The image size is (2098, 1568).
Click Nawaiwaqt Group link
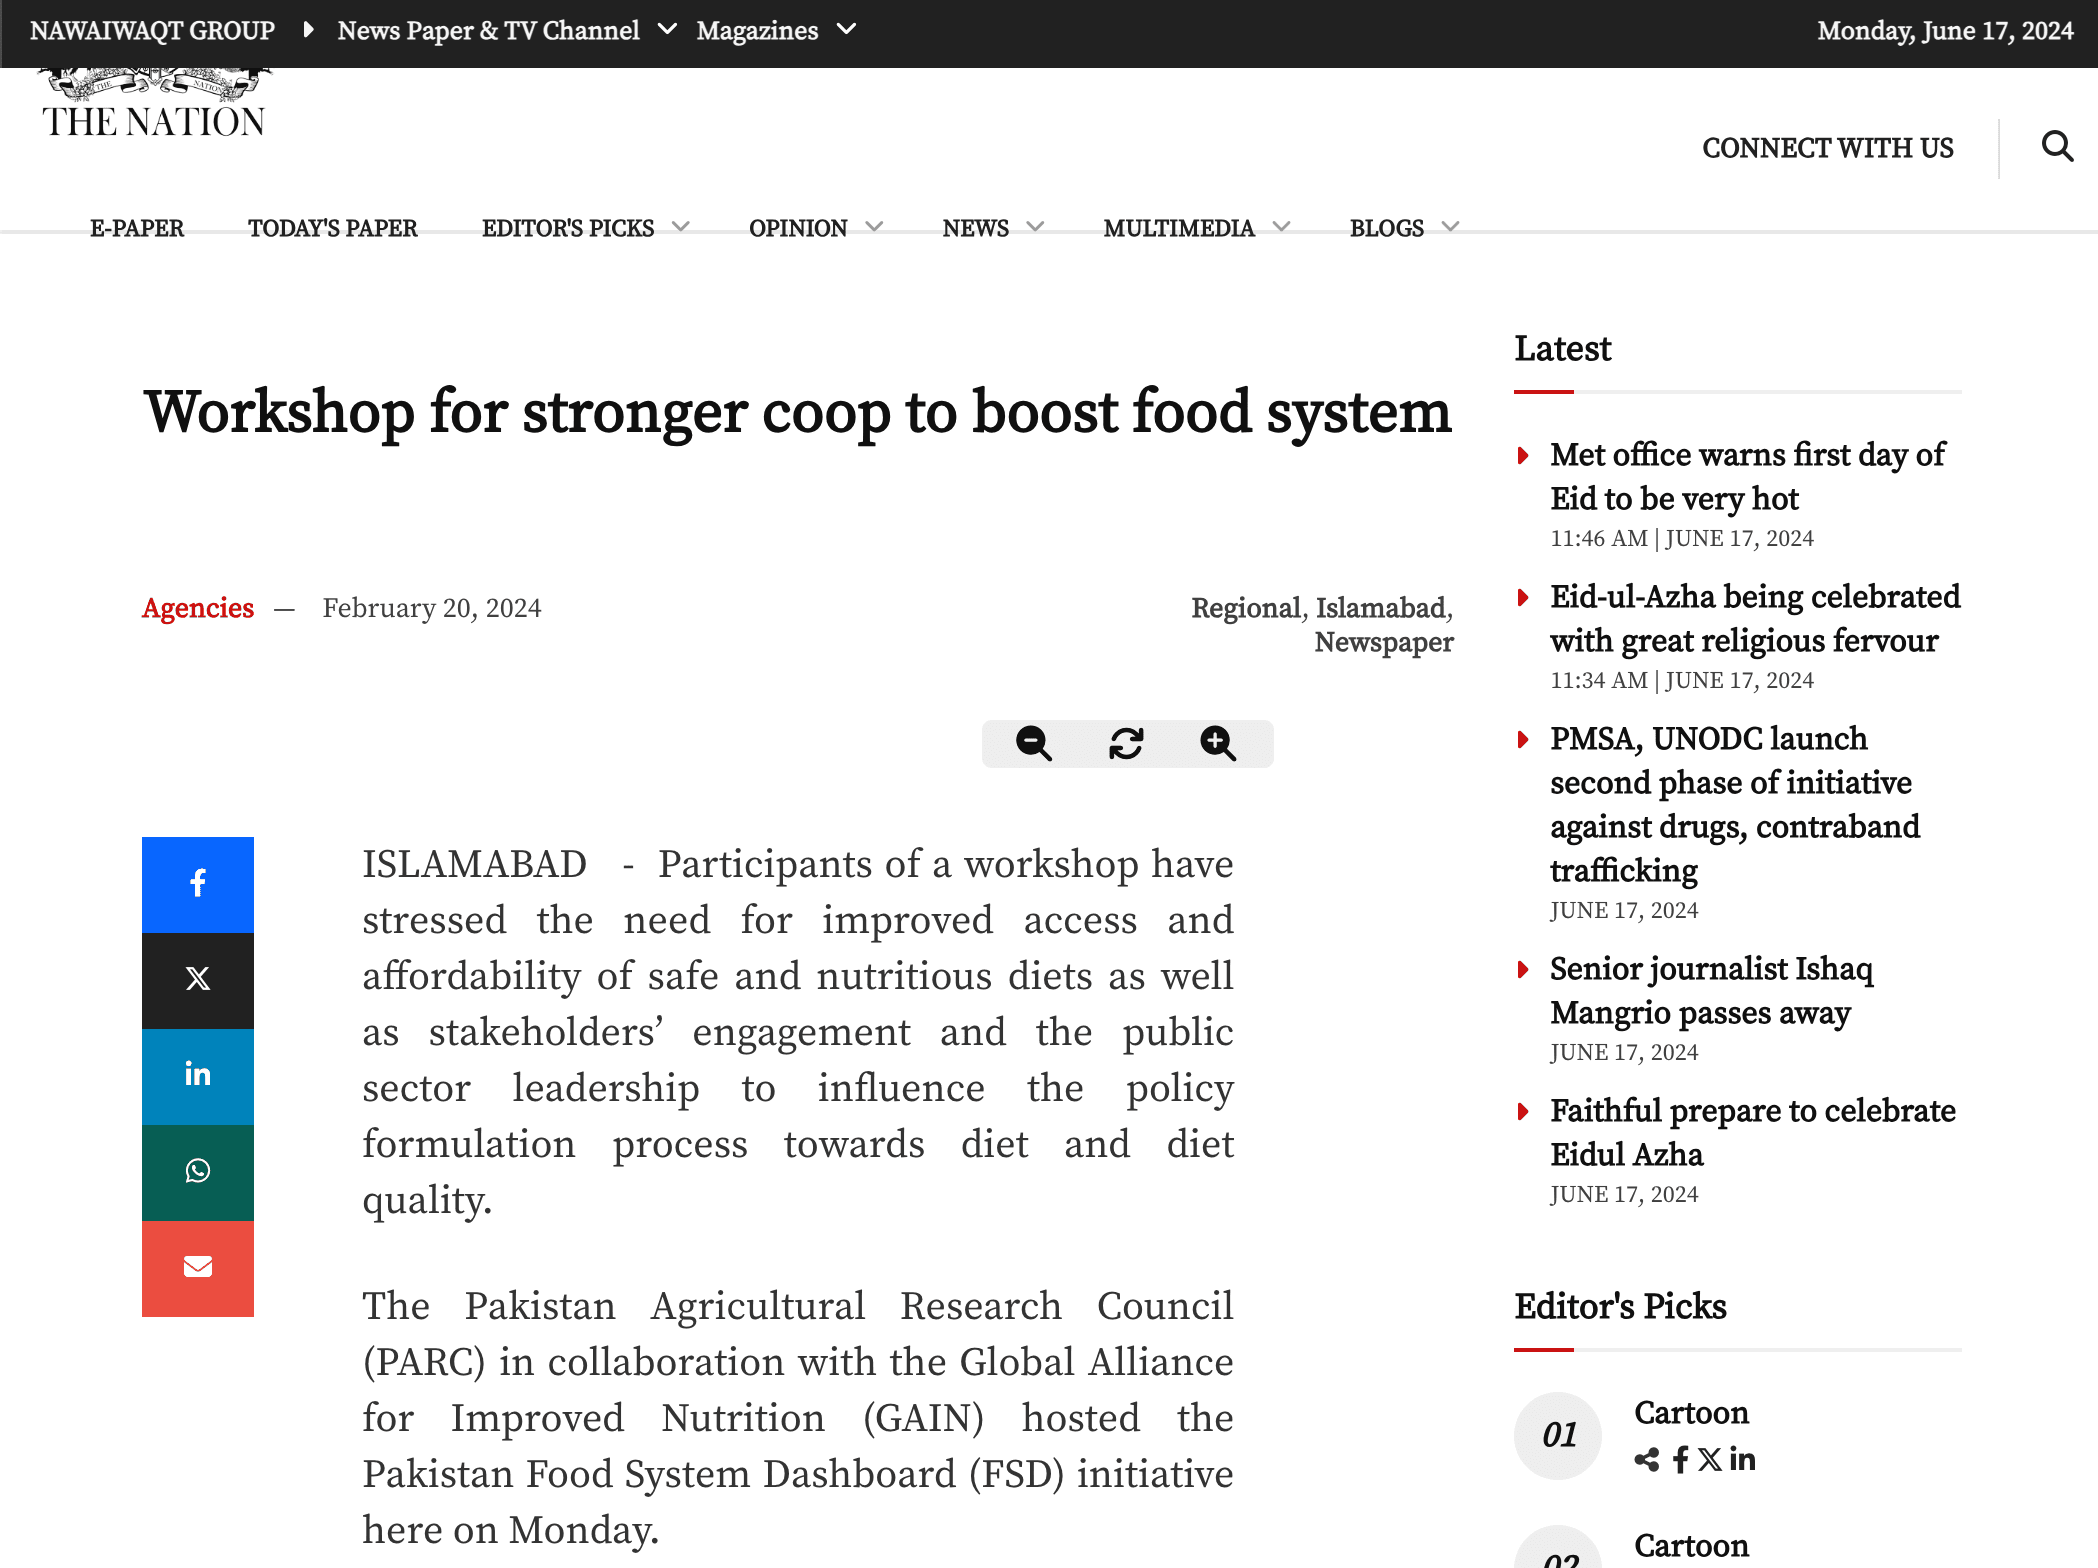point(152,30)
